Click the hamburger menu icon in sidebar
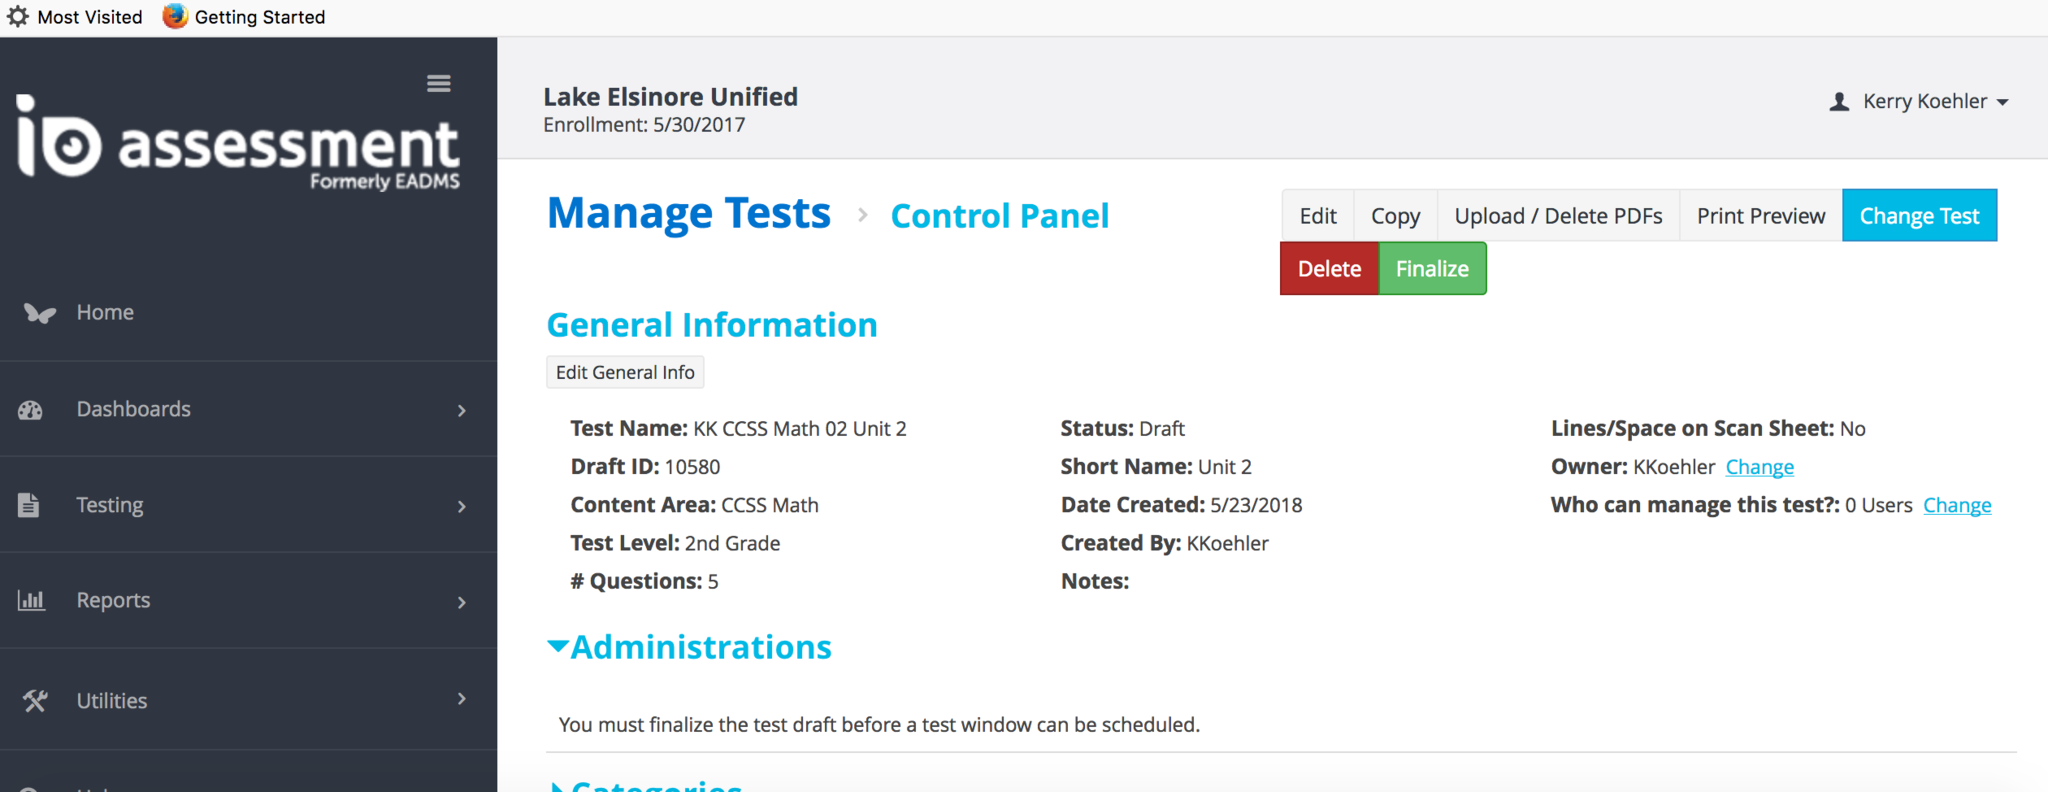This screenshot has height=792, width=2048. 438,84
